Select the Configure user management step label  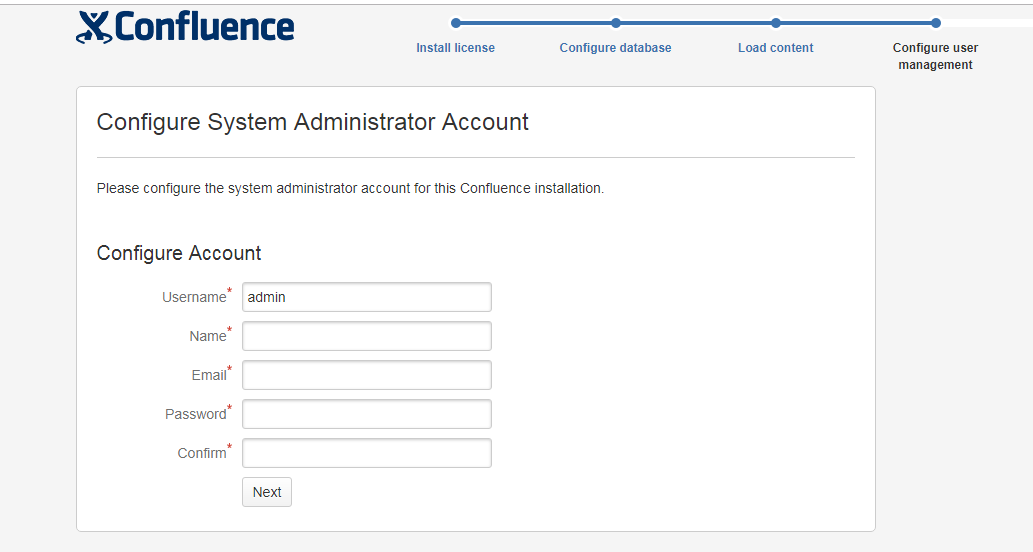[x=935, y=56]
